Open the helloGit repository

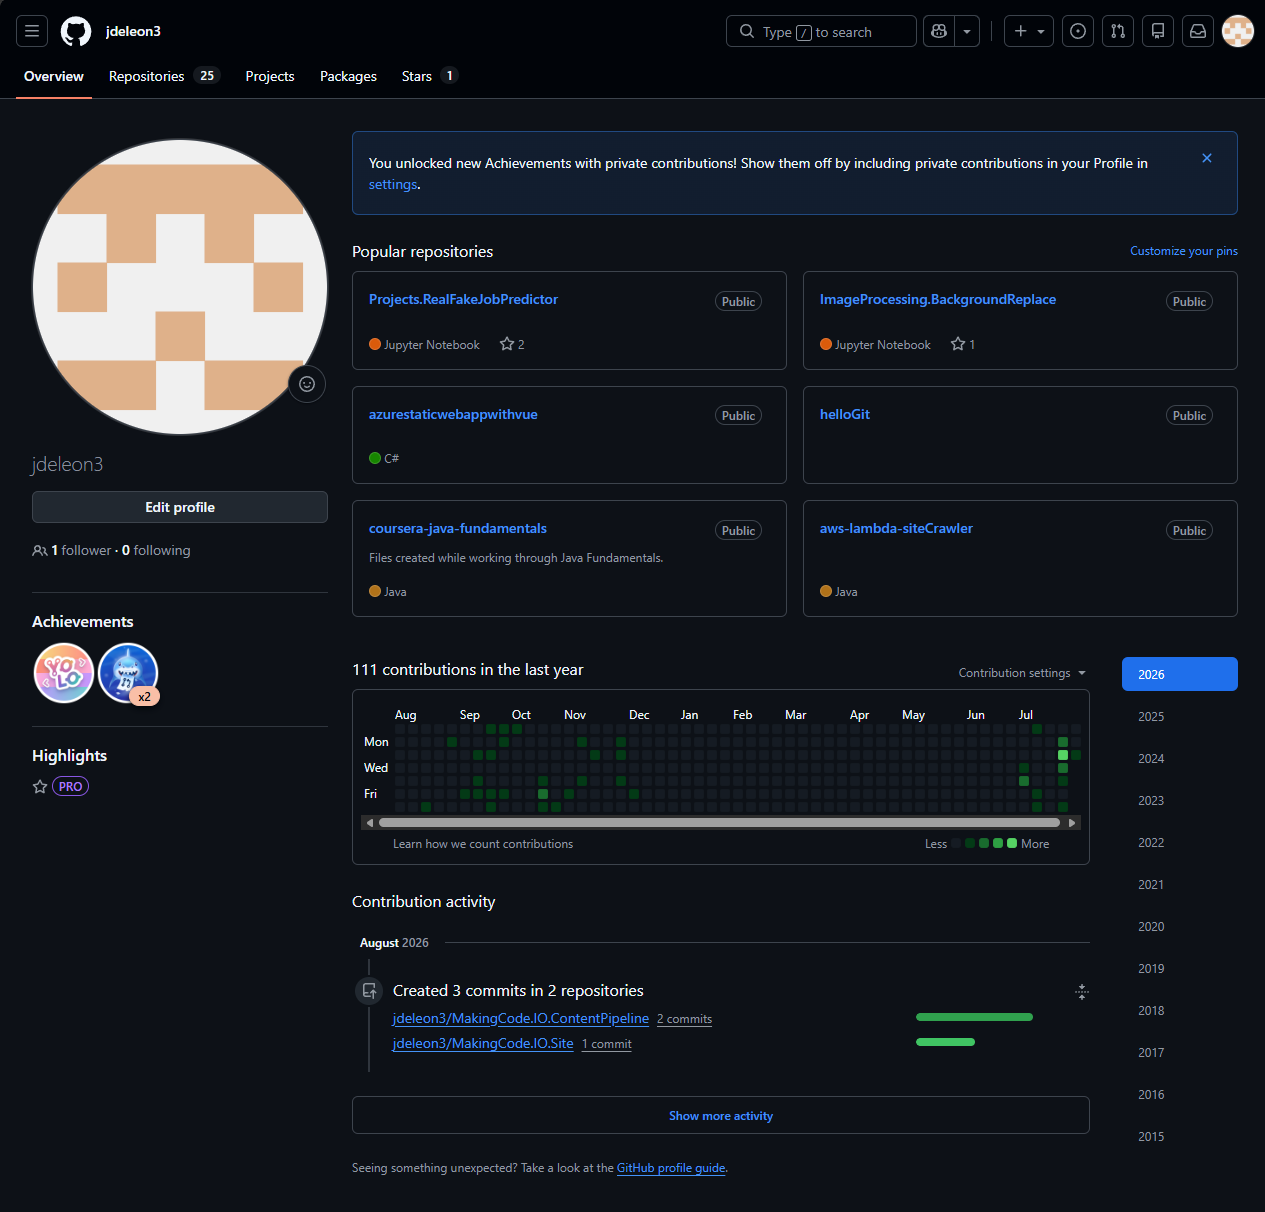click(845, 414)
